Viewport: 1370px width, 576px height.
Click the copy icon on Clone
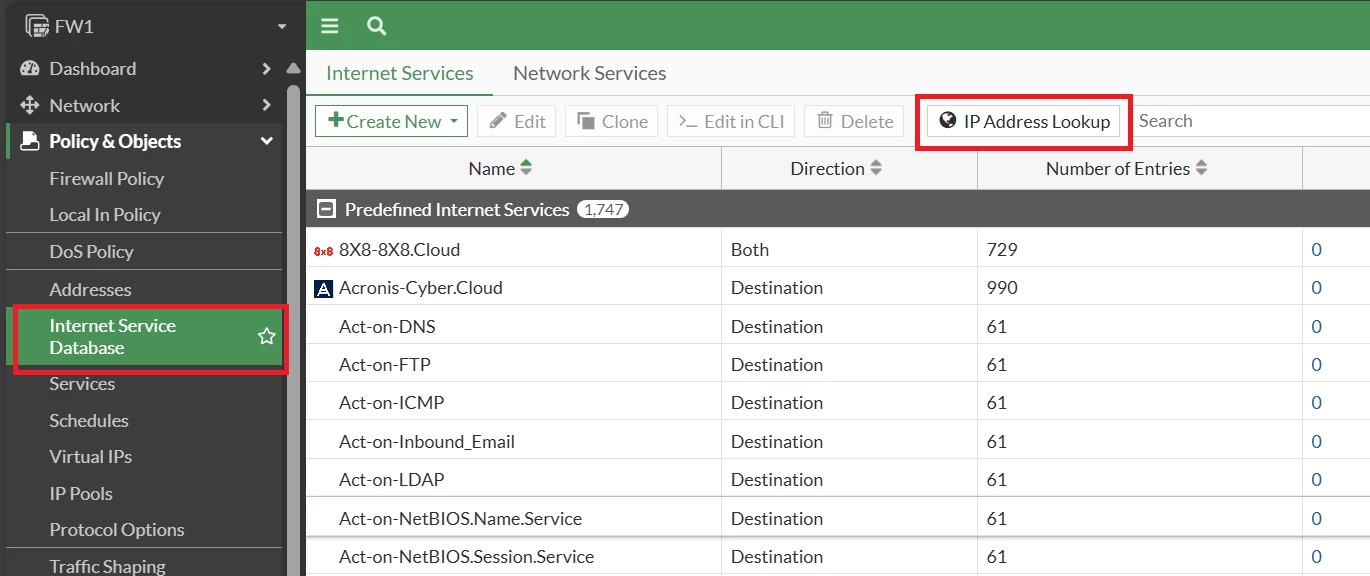click(586, 121)
